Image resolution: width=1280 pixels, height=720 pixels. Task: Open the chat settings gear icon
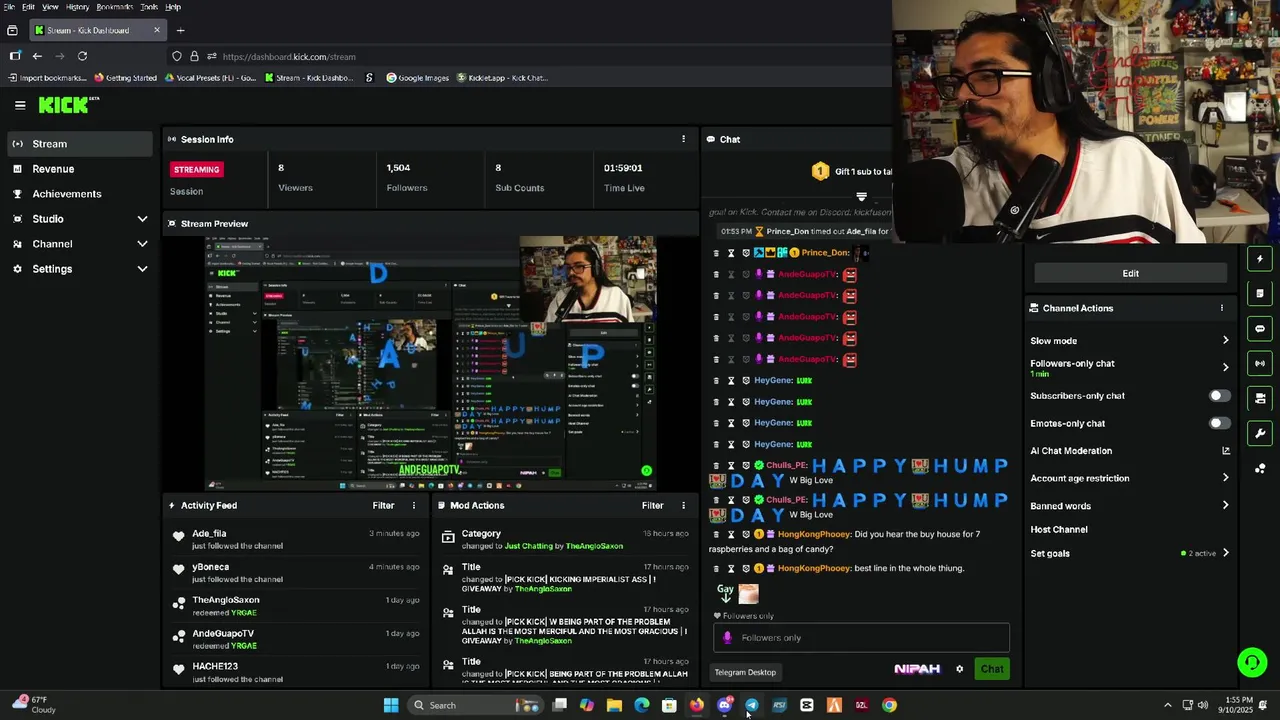[x=959, y=669]
